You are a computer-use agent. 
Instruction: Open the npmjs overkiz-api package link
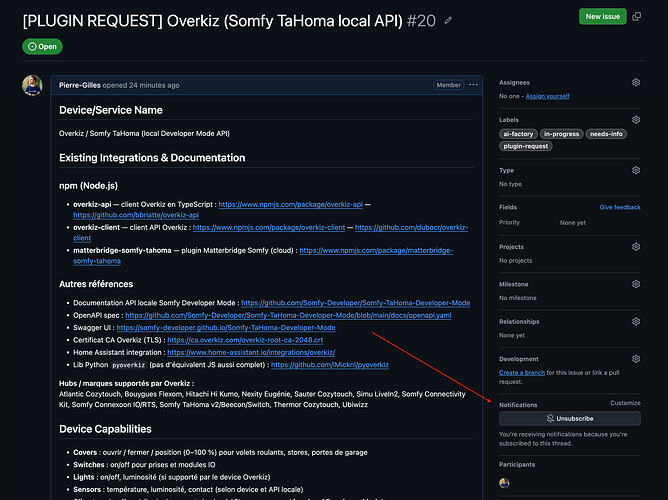pos(291,204)
